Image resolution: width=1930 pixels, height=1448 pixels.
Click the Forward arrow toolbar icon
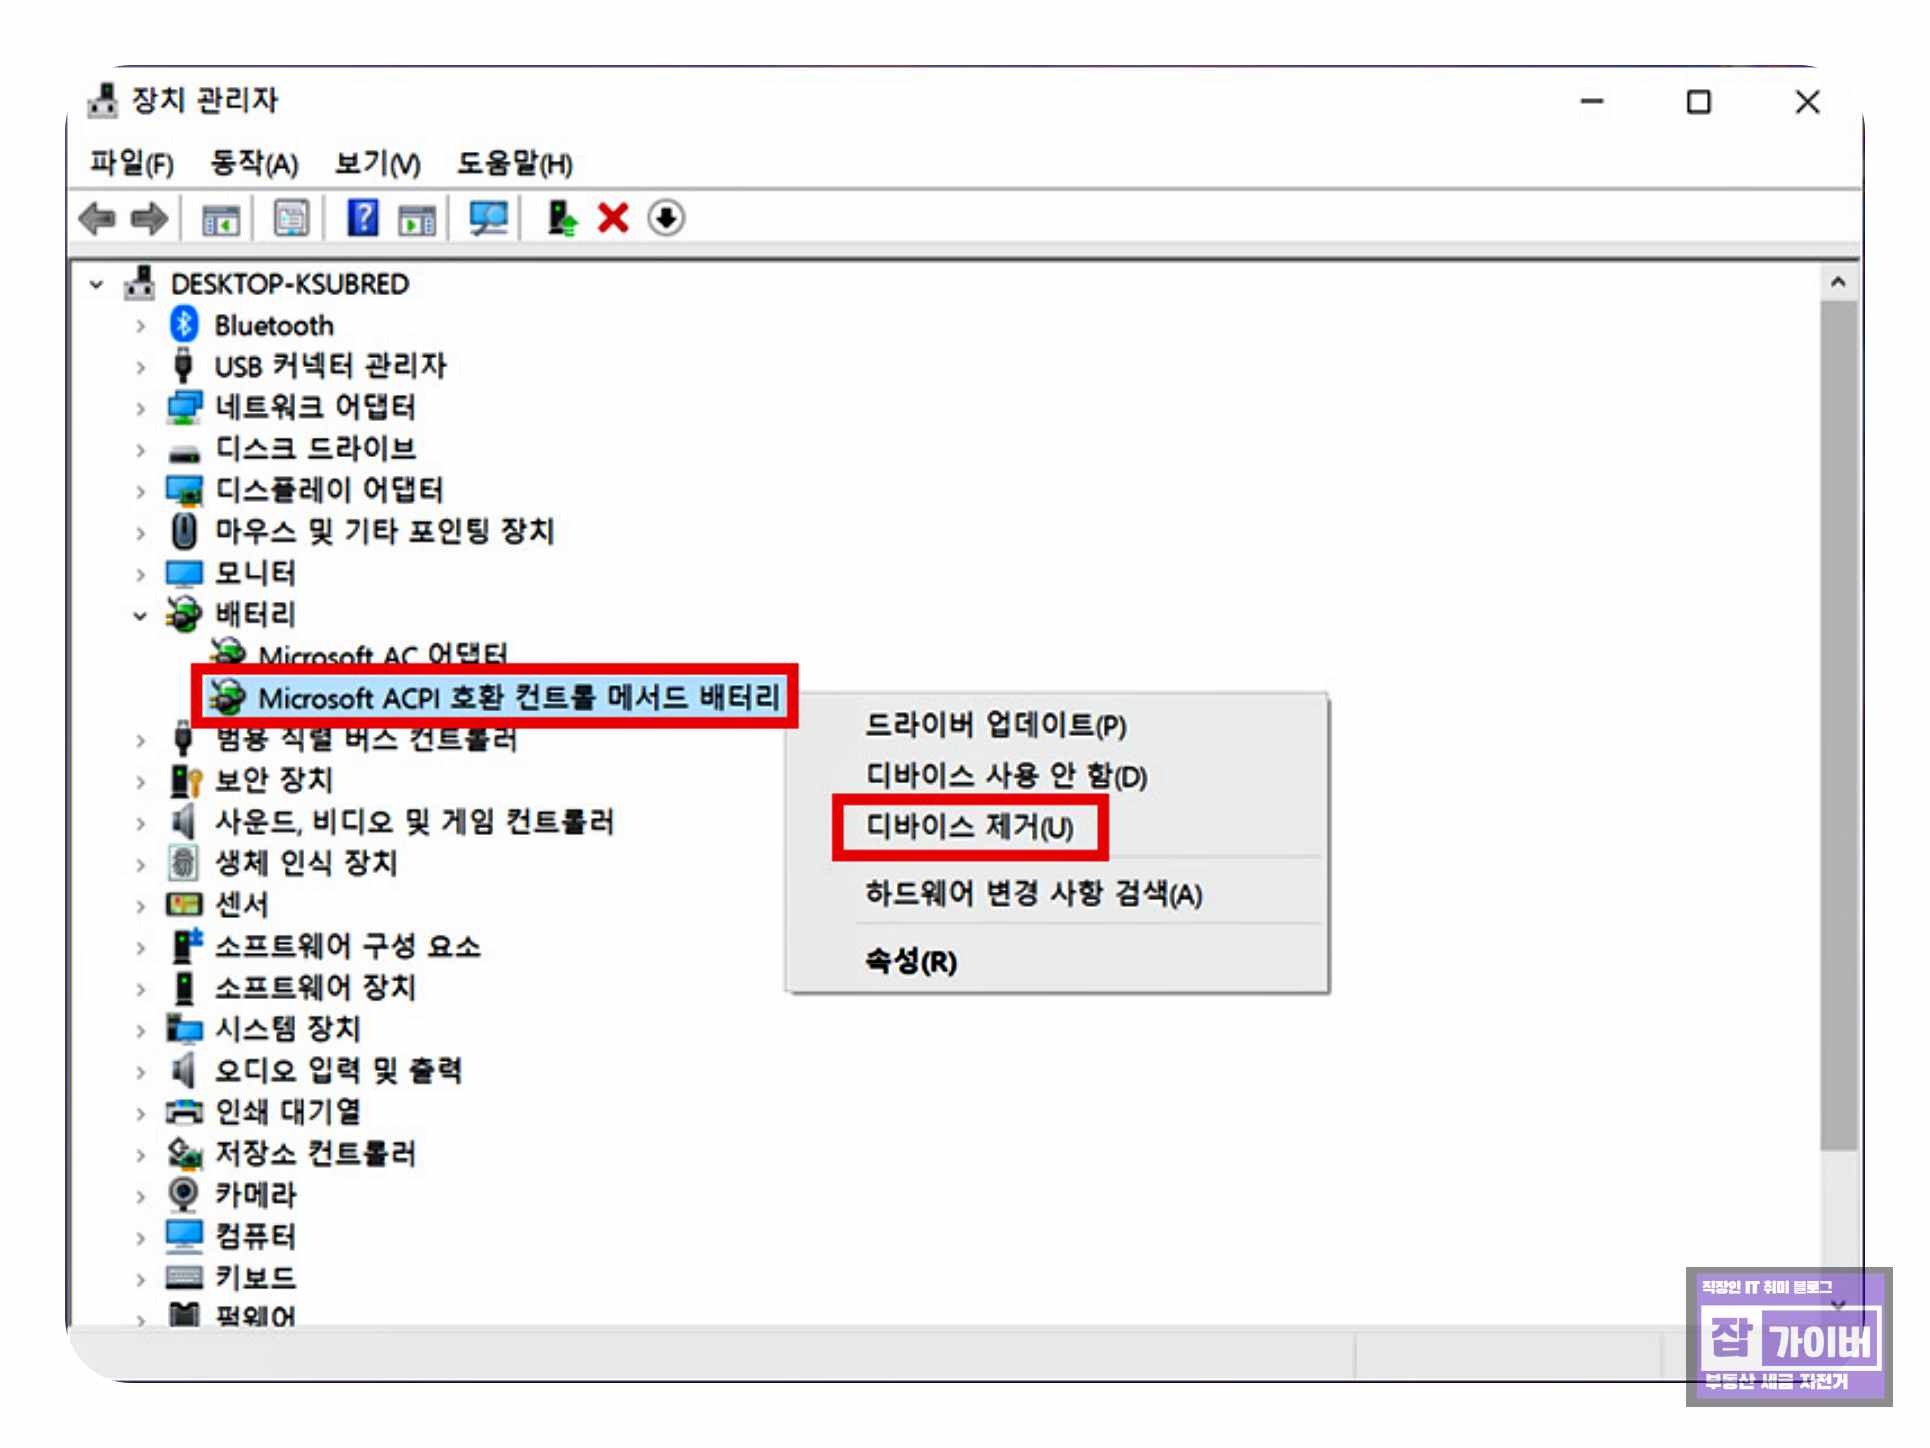click(x=149, y=218)
